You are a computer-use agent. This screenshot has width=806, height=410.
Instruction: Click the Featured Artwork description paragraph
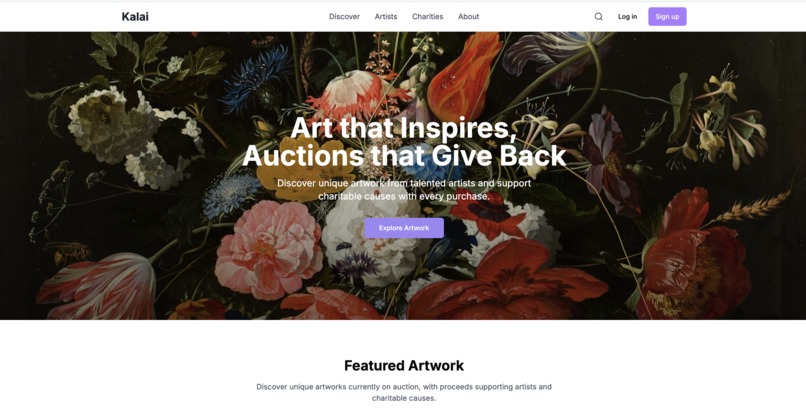[404, 392]
